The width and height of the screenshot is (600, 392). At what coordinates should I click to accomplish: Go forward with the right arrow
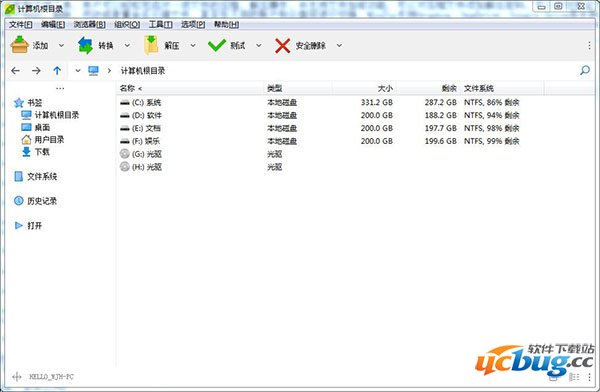point(36,70)
